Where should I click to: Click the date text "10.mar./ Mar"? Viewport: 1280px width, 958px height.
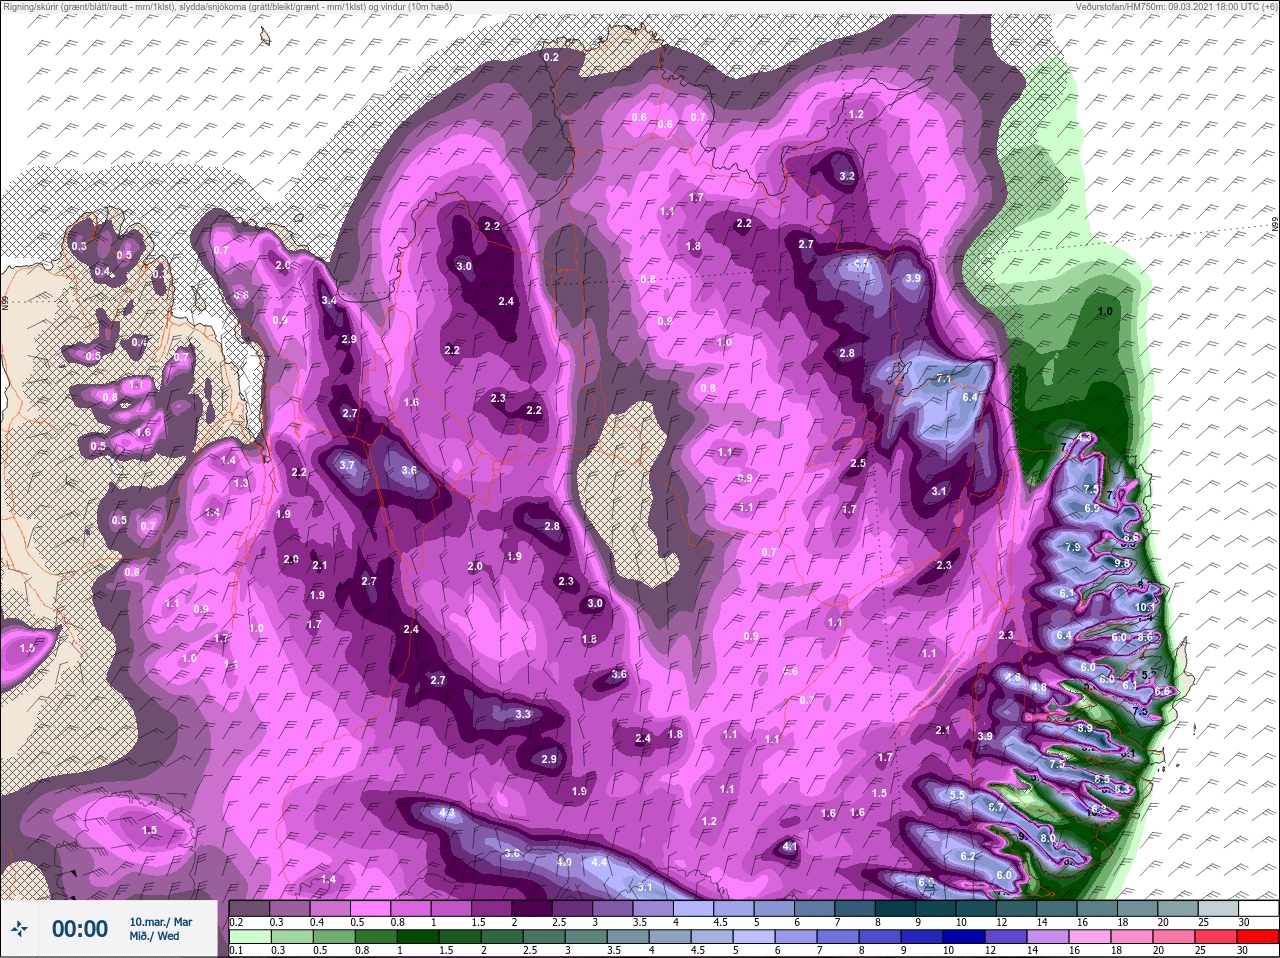(161, 922)
